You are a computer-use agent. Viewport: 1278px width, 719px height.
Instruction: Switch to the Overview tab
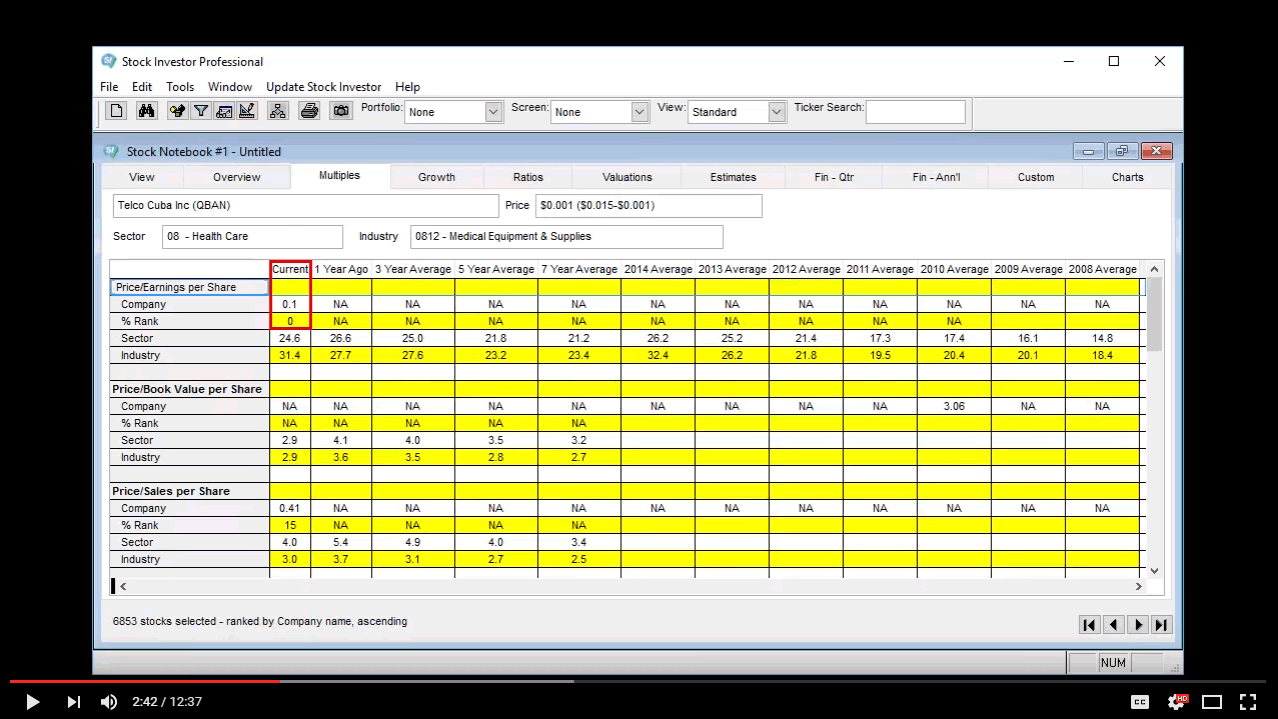click(237, 177)
